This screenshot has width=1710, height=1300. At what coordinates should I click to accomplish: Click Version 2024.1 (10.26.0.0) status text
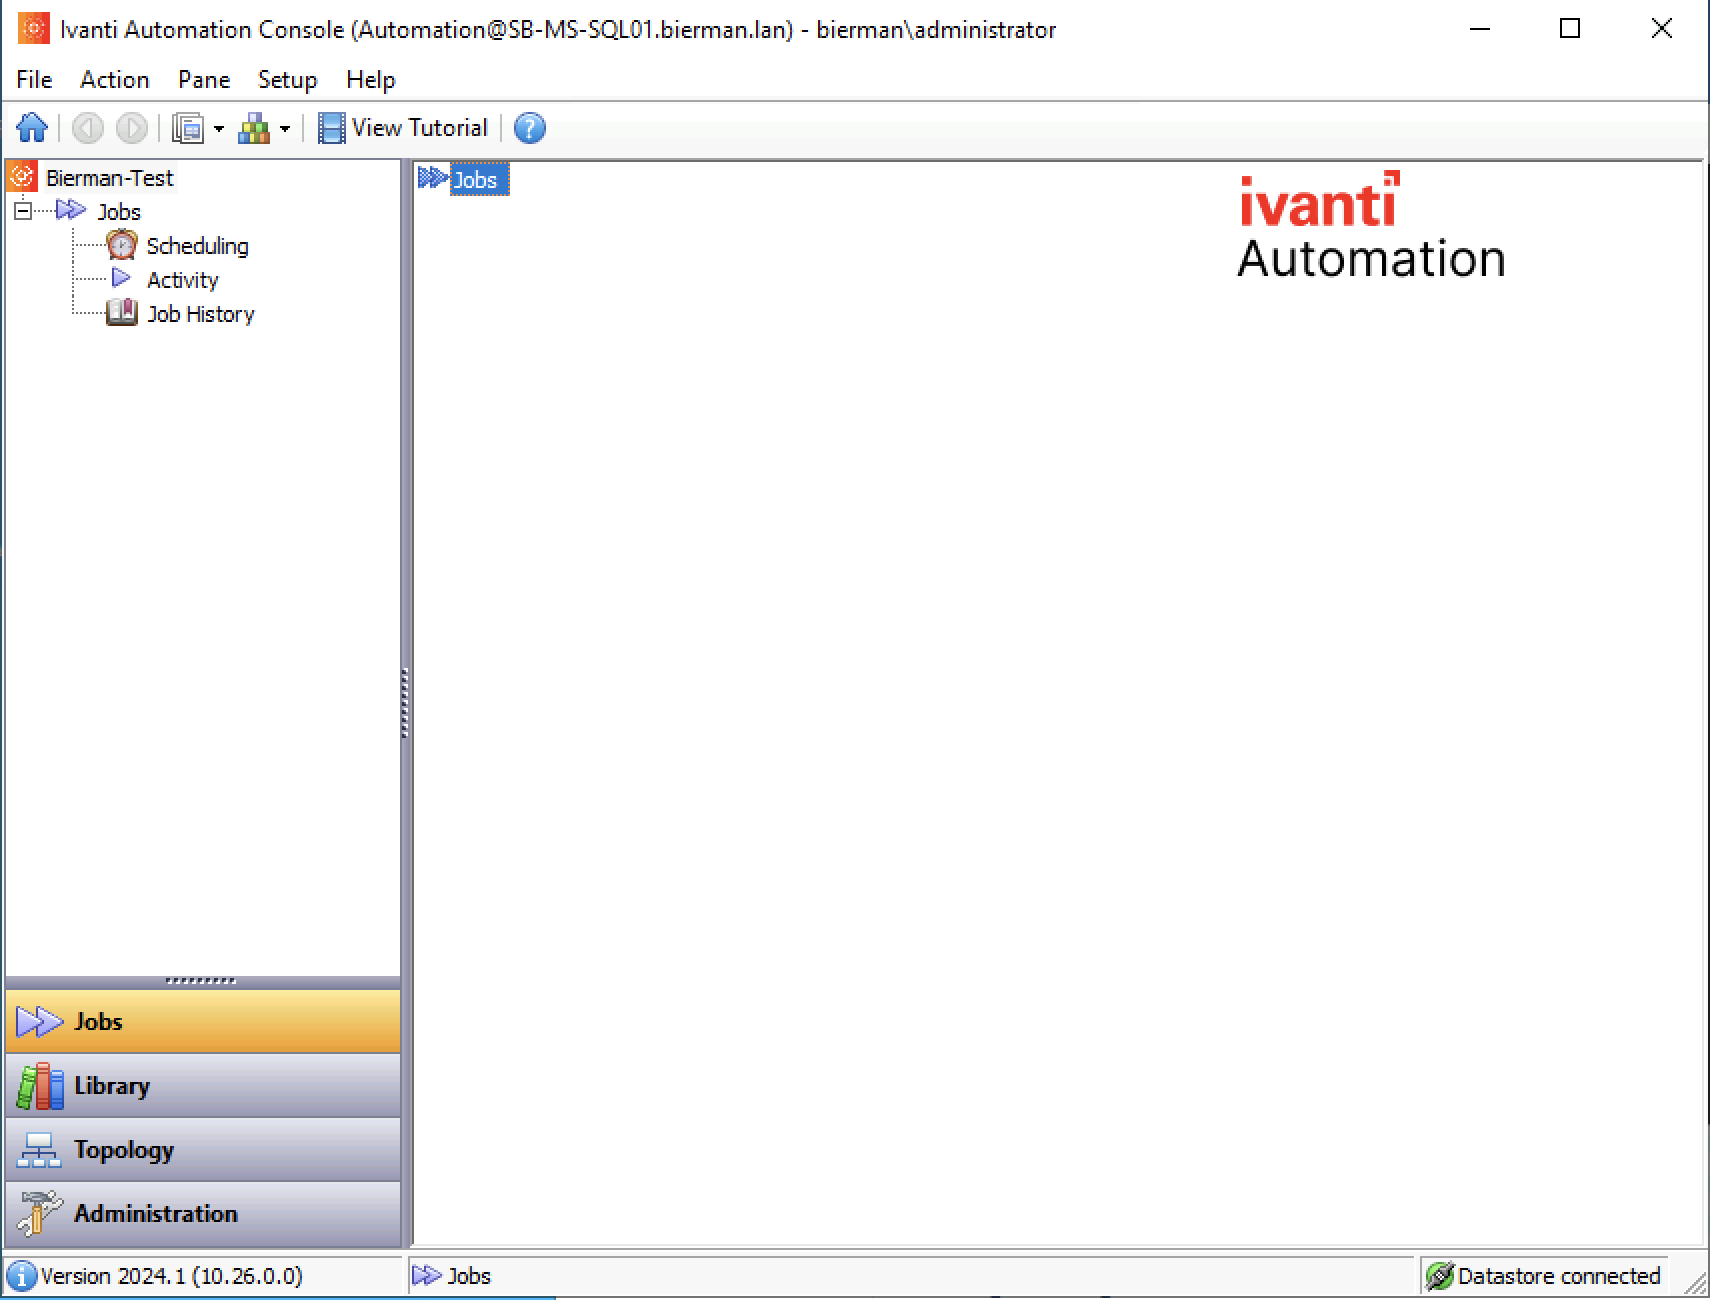point(171,1276)
